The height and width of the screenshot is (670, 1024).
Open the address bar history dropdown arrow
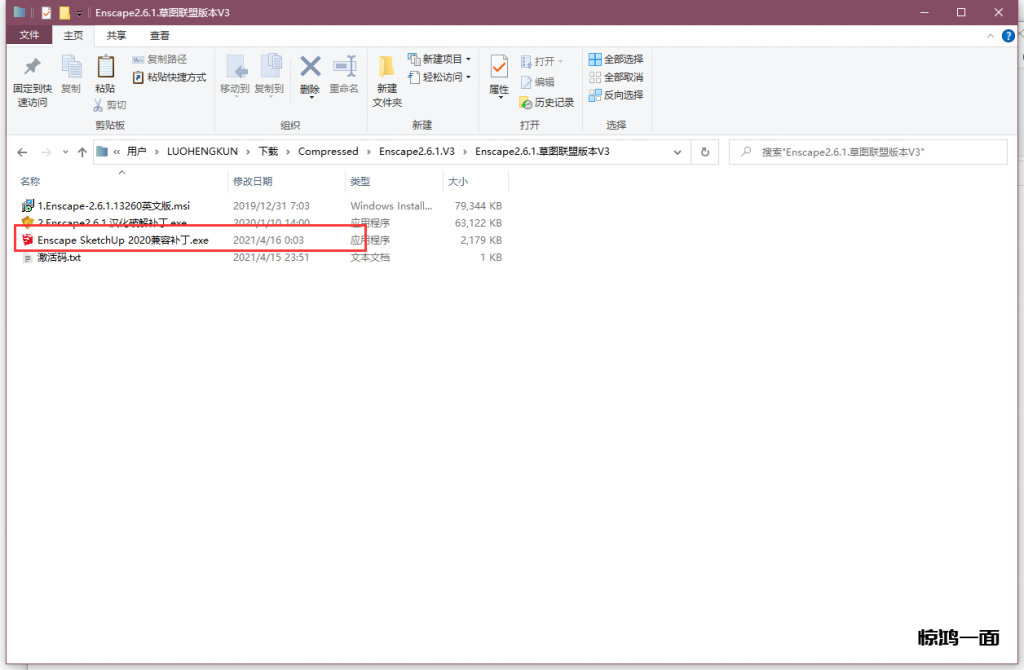pos(678,152)
